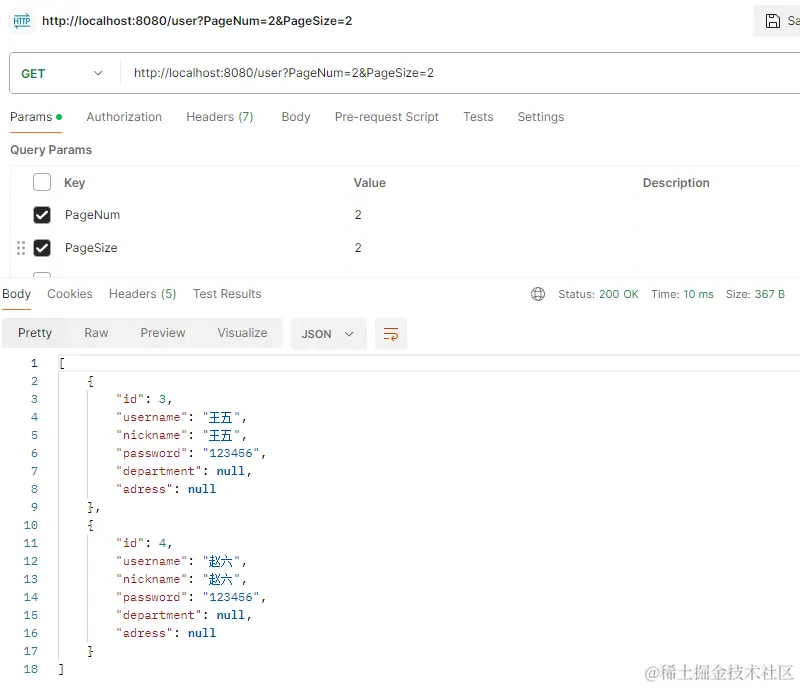This screenshot has height=688, width=800.
Task: Click the PageSize value cell showing 2
Action: 358,248
